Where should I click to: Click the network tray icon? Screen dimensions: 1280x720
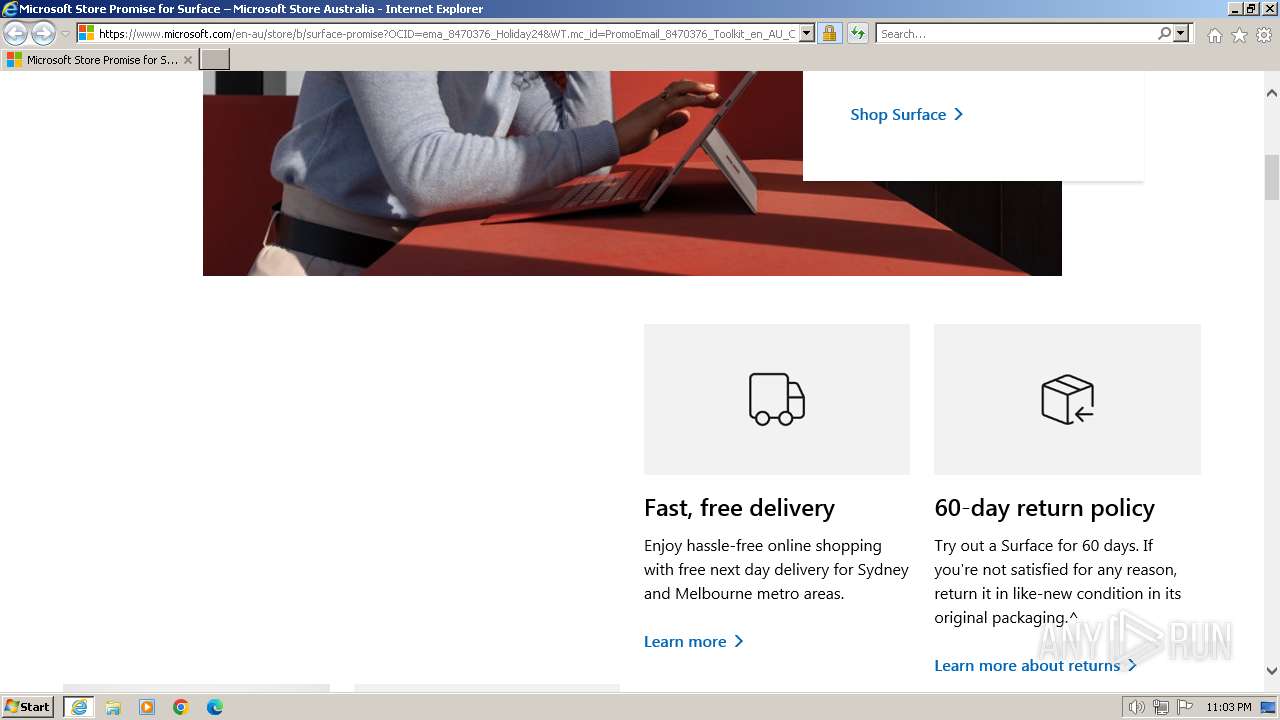pos(1160,707)
